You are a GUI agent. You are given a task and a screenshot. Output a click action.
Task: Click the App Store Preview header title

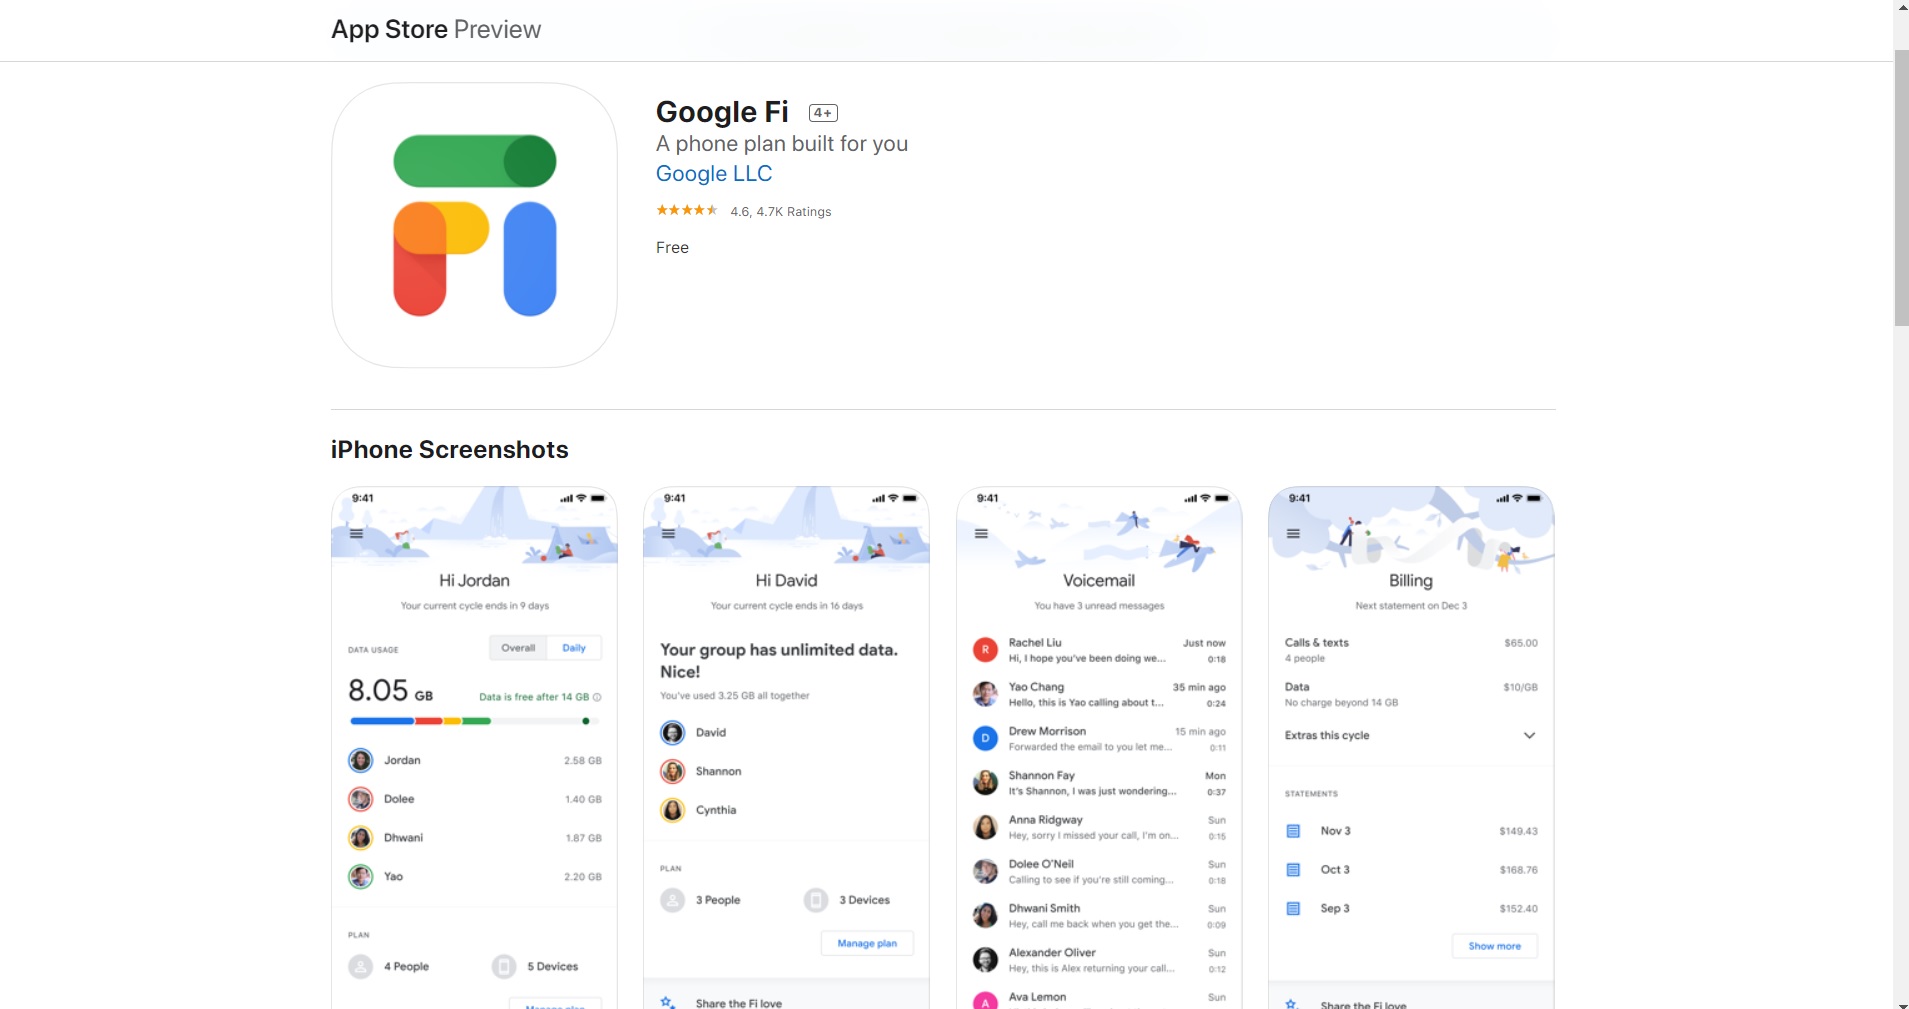click(436, 30)
